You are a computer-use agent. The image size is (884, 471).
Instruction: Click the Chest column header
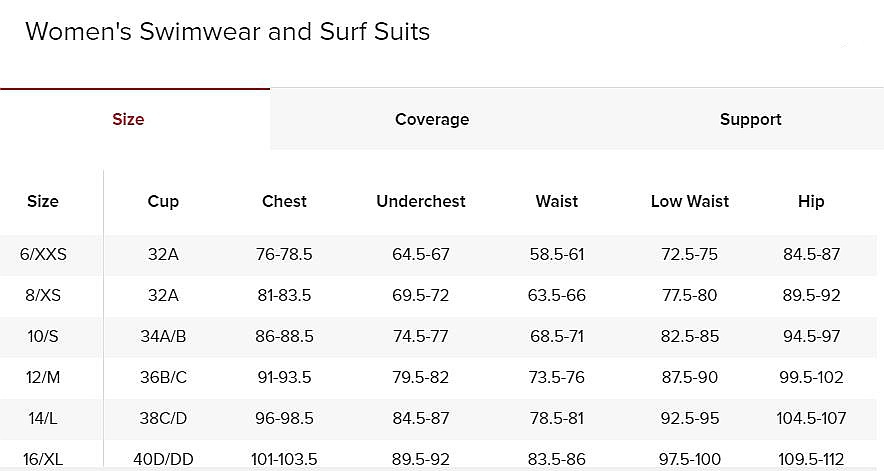284,201
